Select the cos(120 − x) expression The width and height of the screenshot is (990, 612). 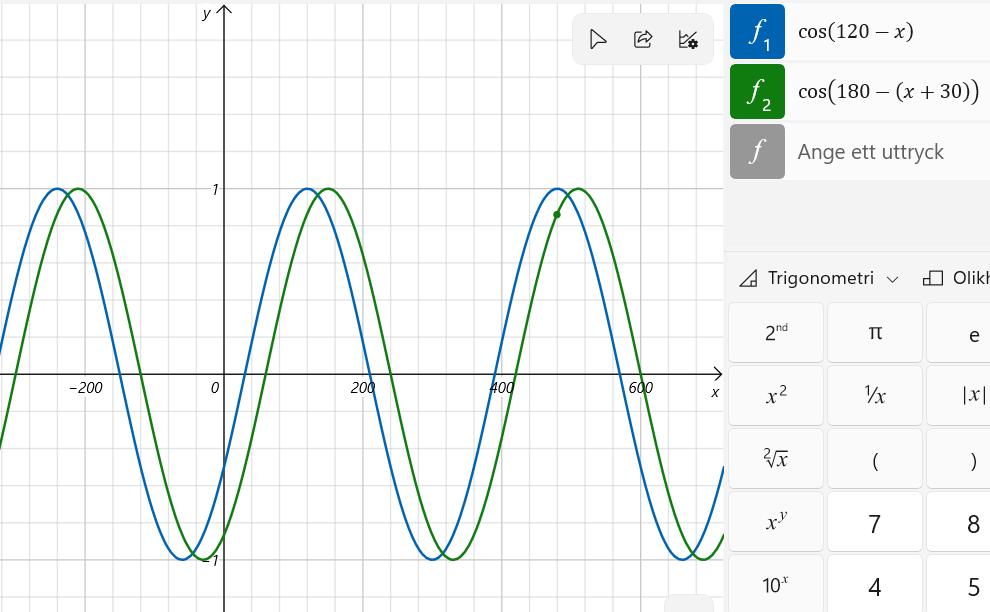856,32
